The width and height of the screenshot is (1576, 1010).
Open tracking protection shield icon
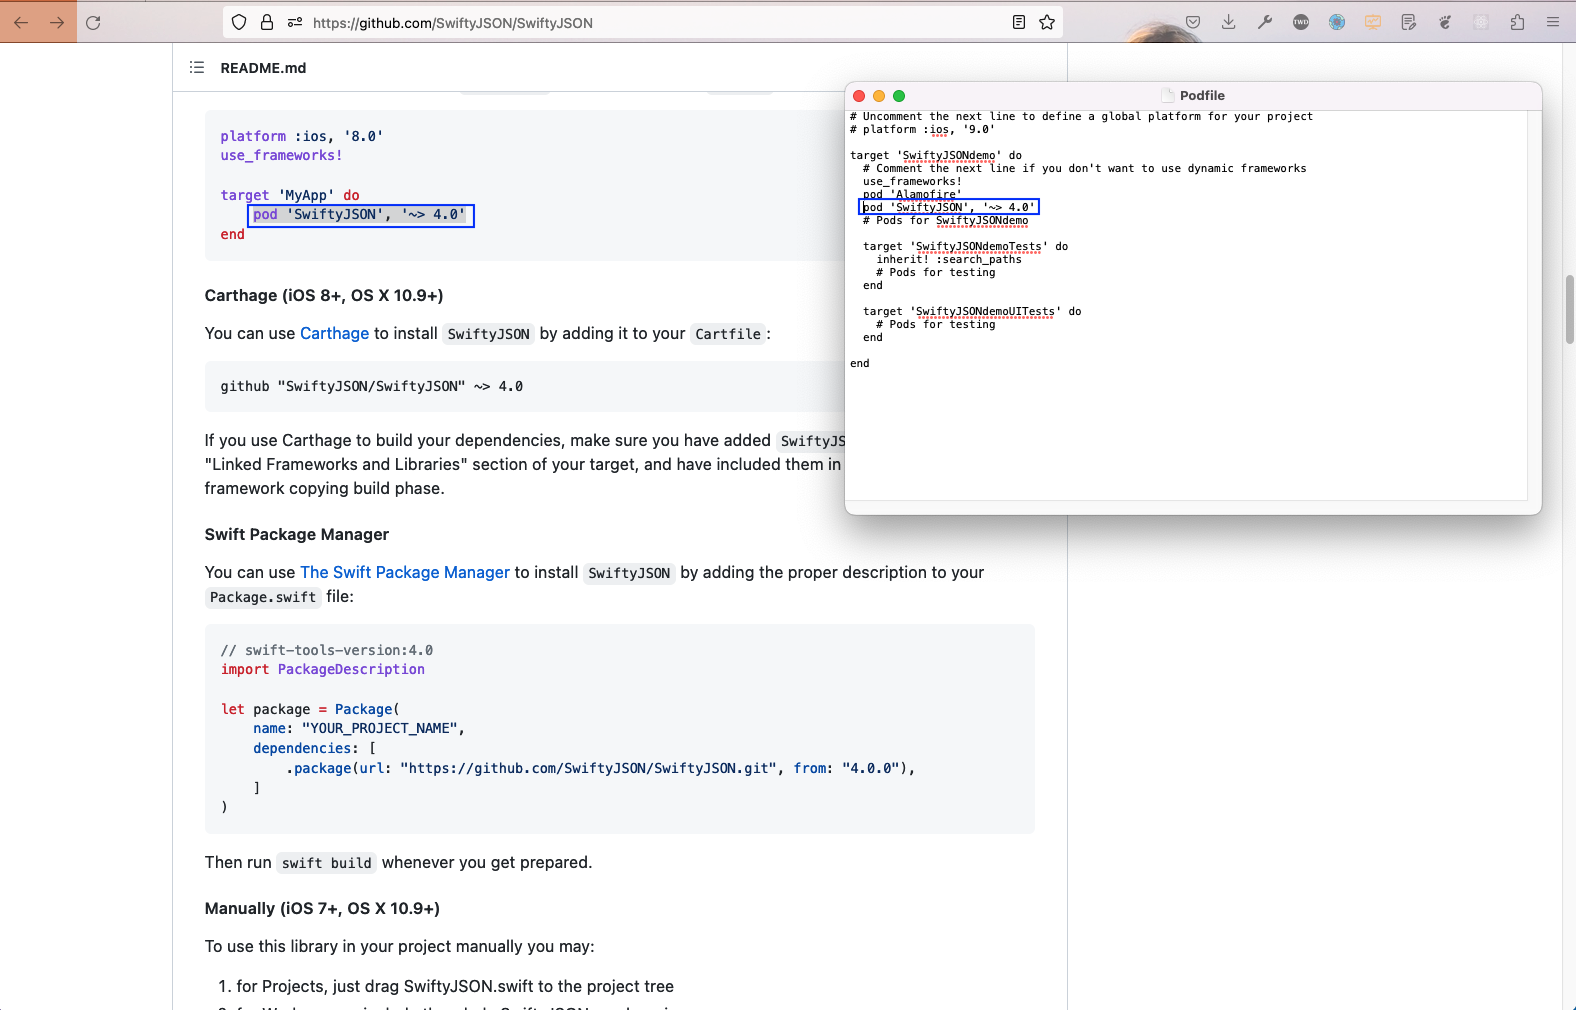coord(239,22)
